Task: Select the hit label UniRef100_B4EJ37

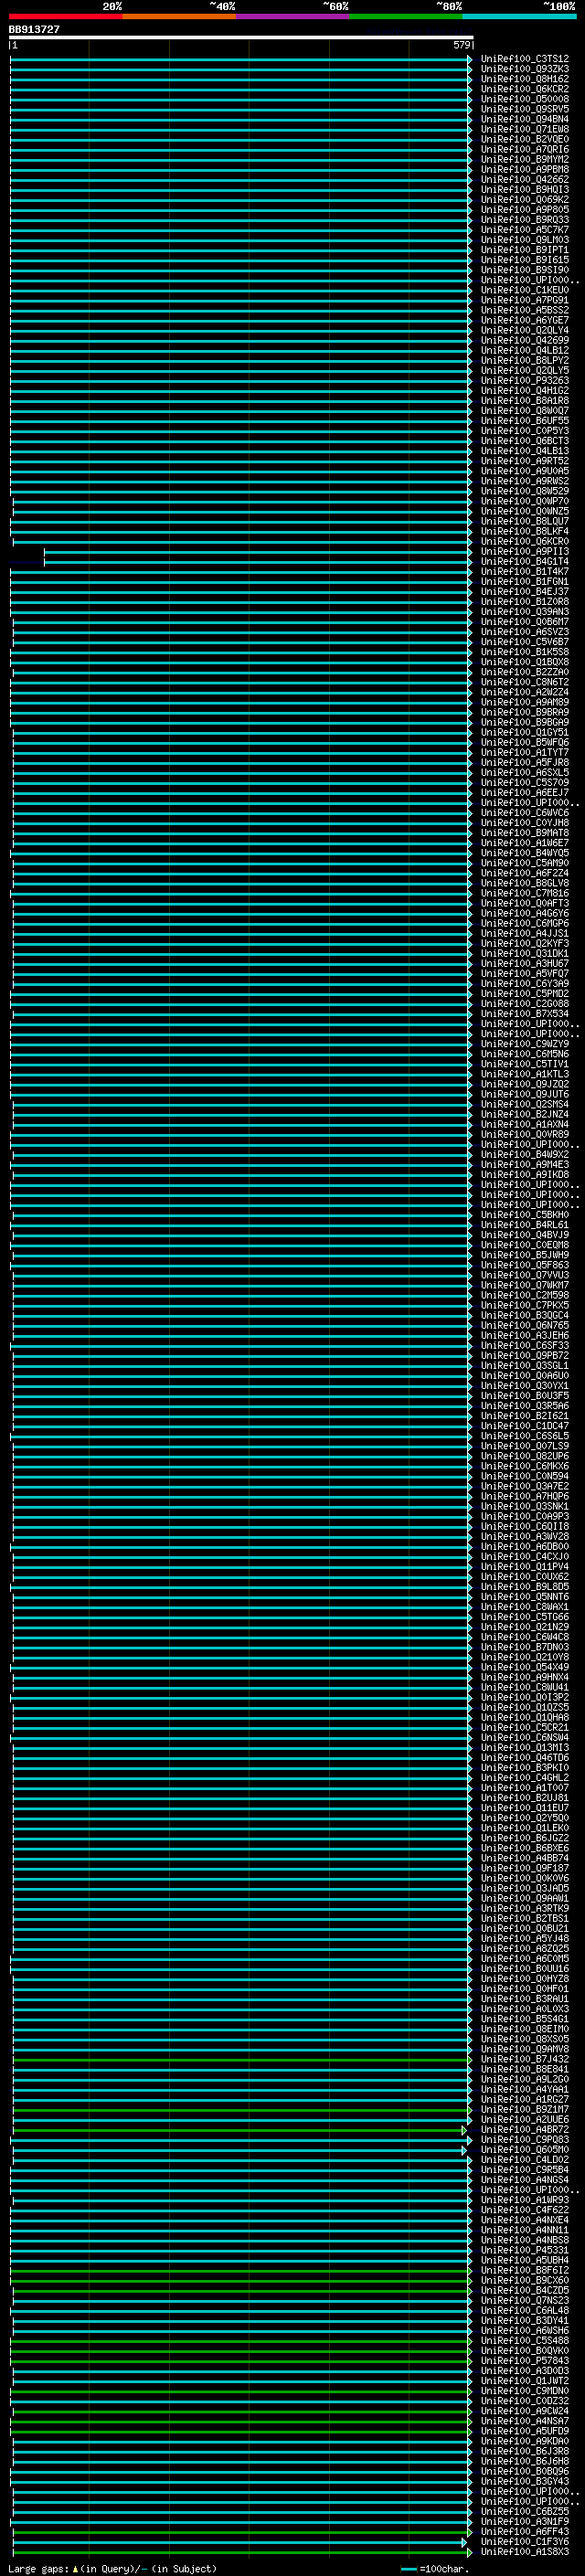Action: 524,592
